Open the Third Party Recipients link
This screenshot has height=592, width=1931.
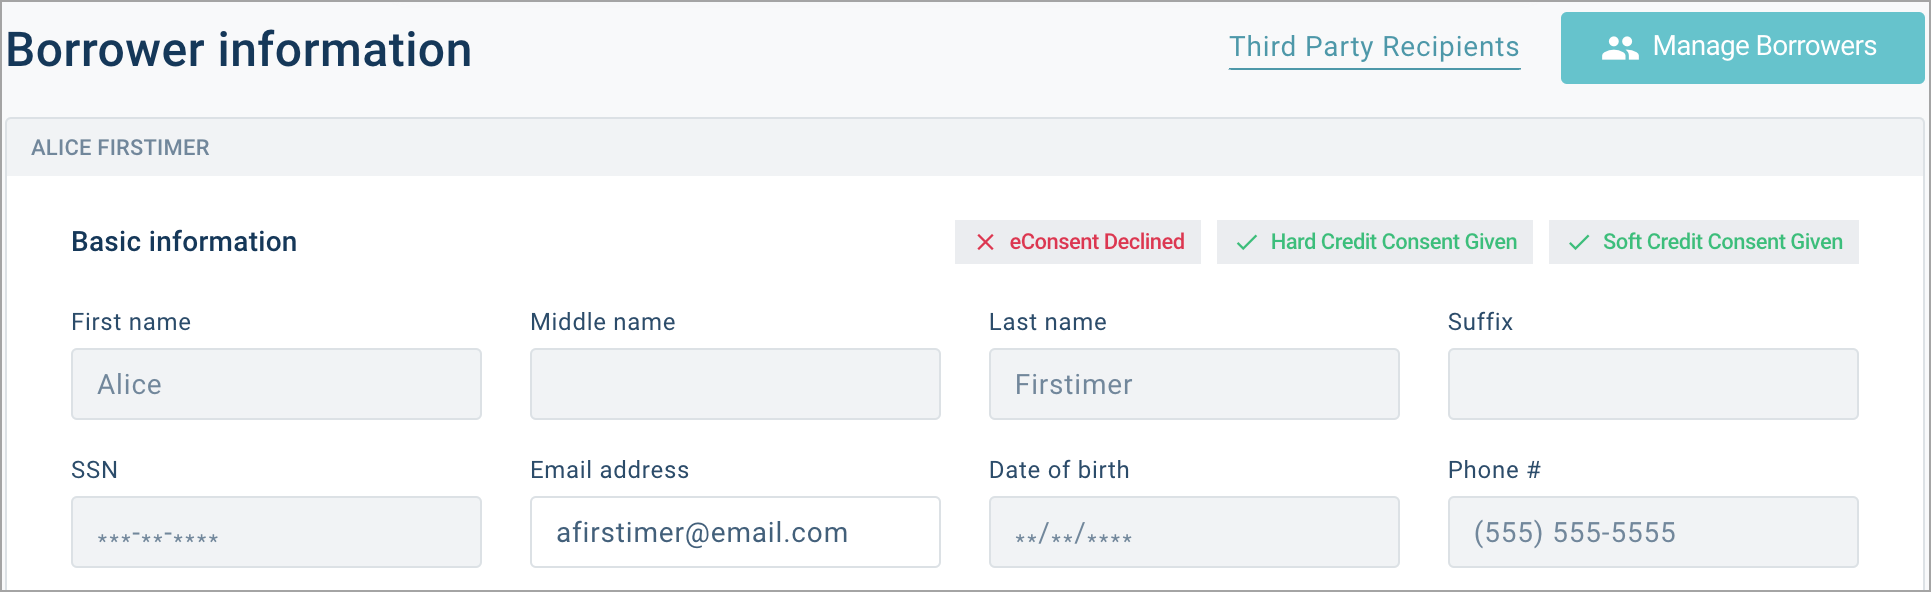1373,47
